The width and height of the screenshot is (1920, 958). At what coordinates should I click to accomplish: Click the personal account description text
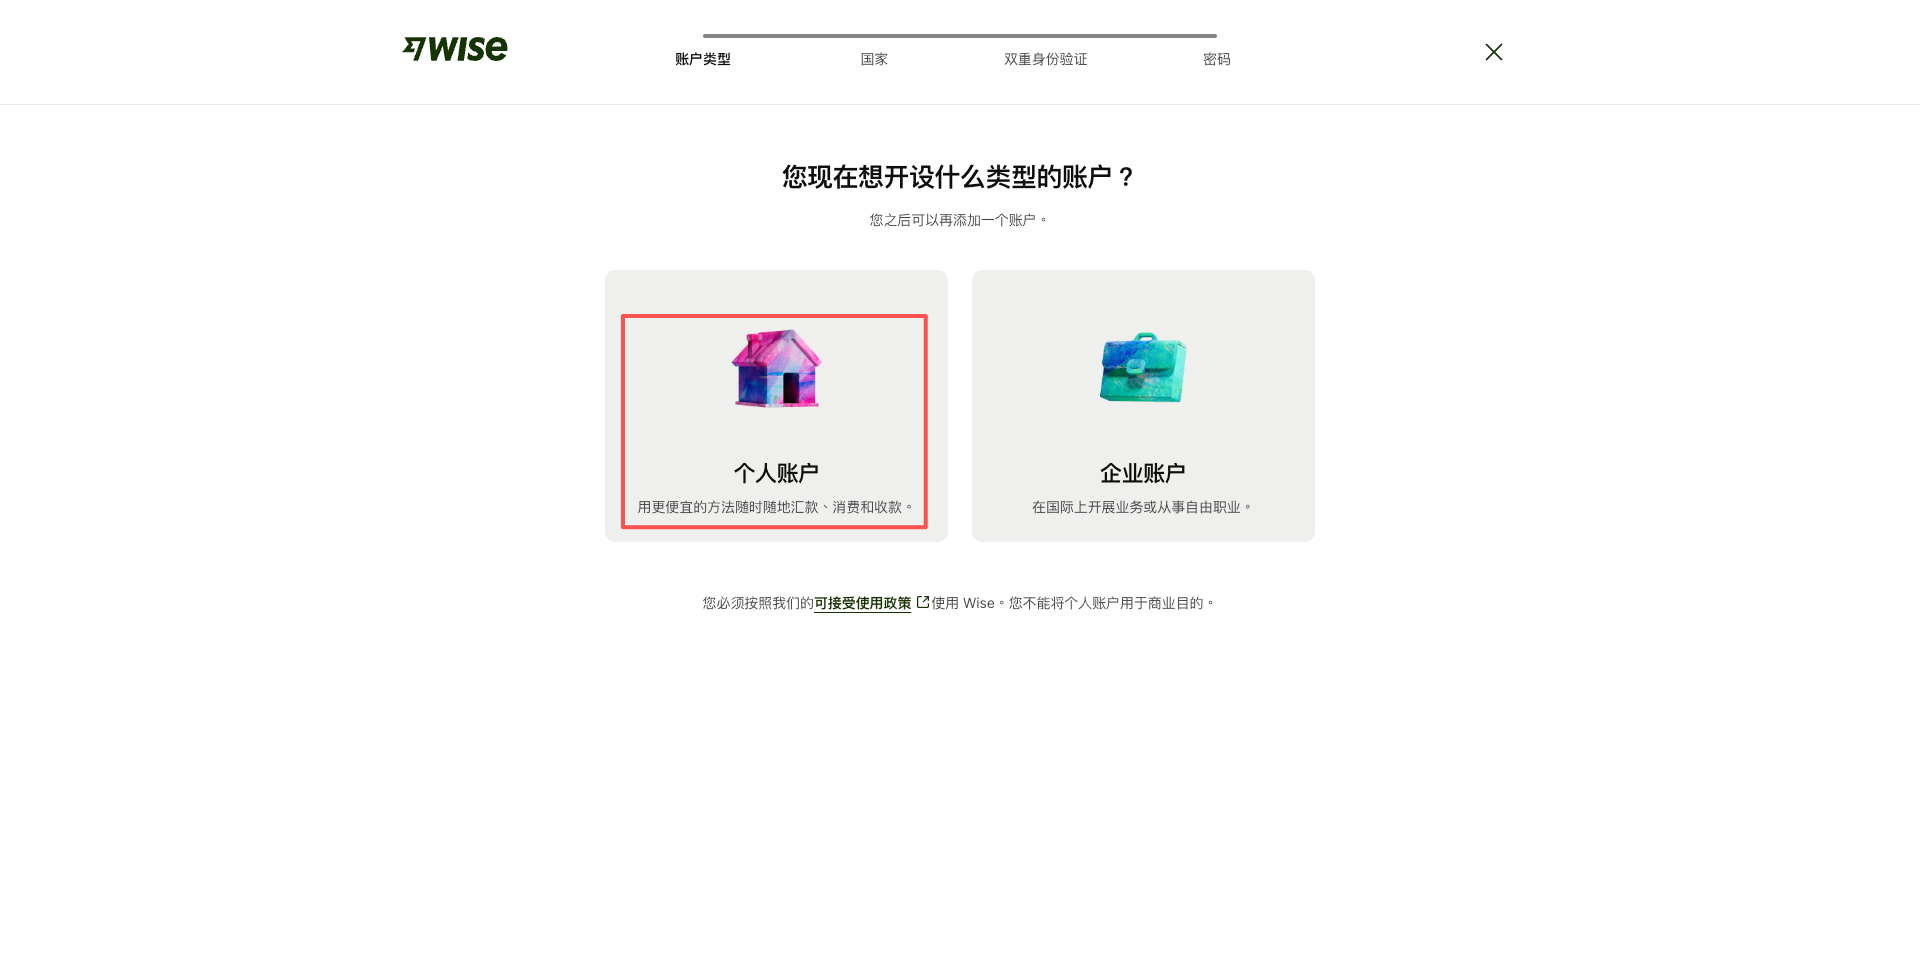(776, 506)
